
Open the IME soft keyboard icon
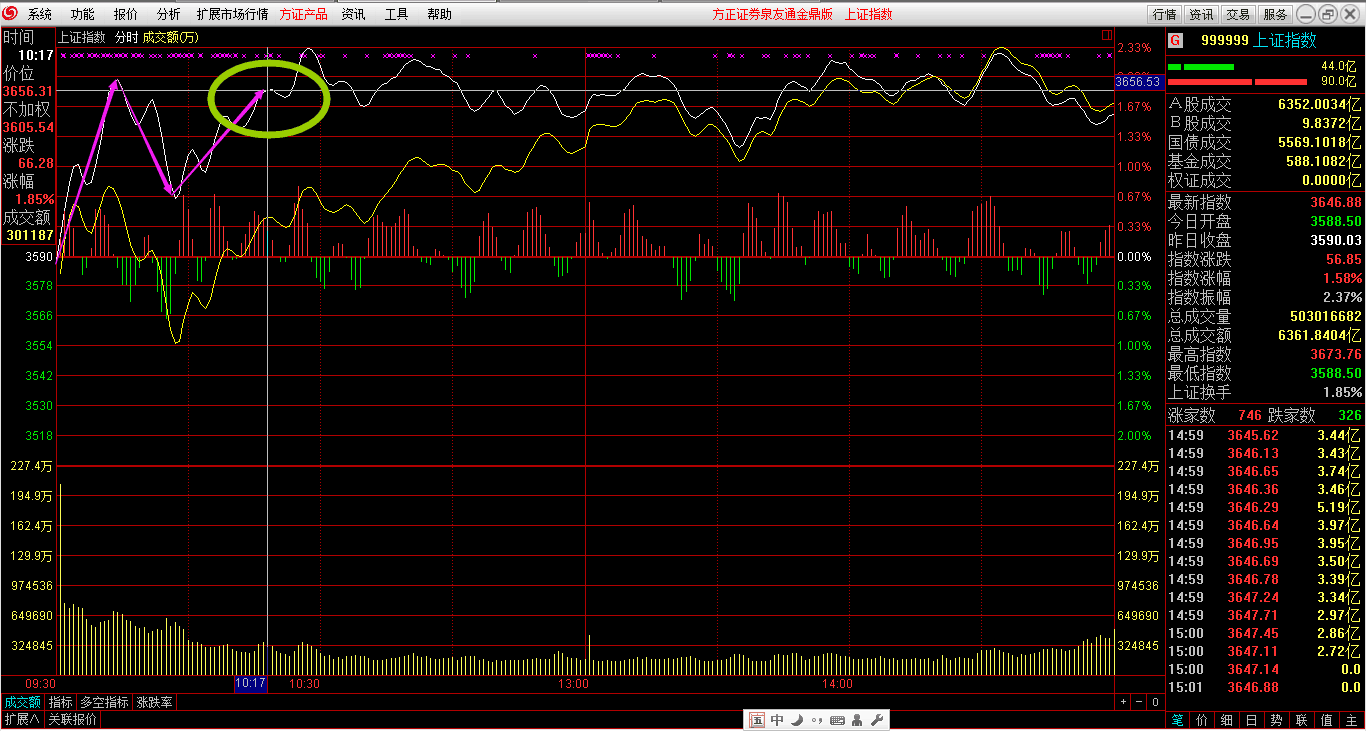(x=837, y=720)
